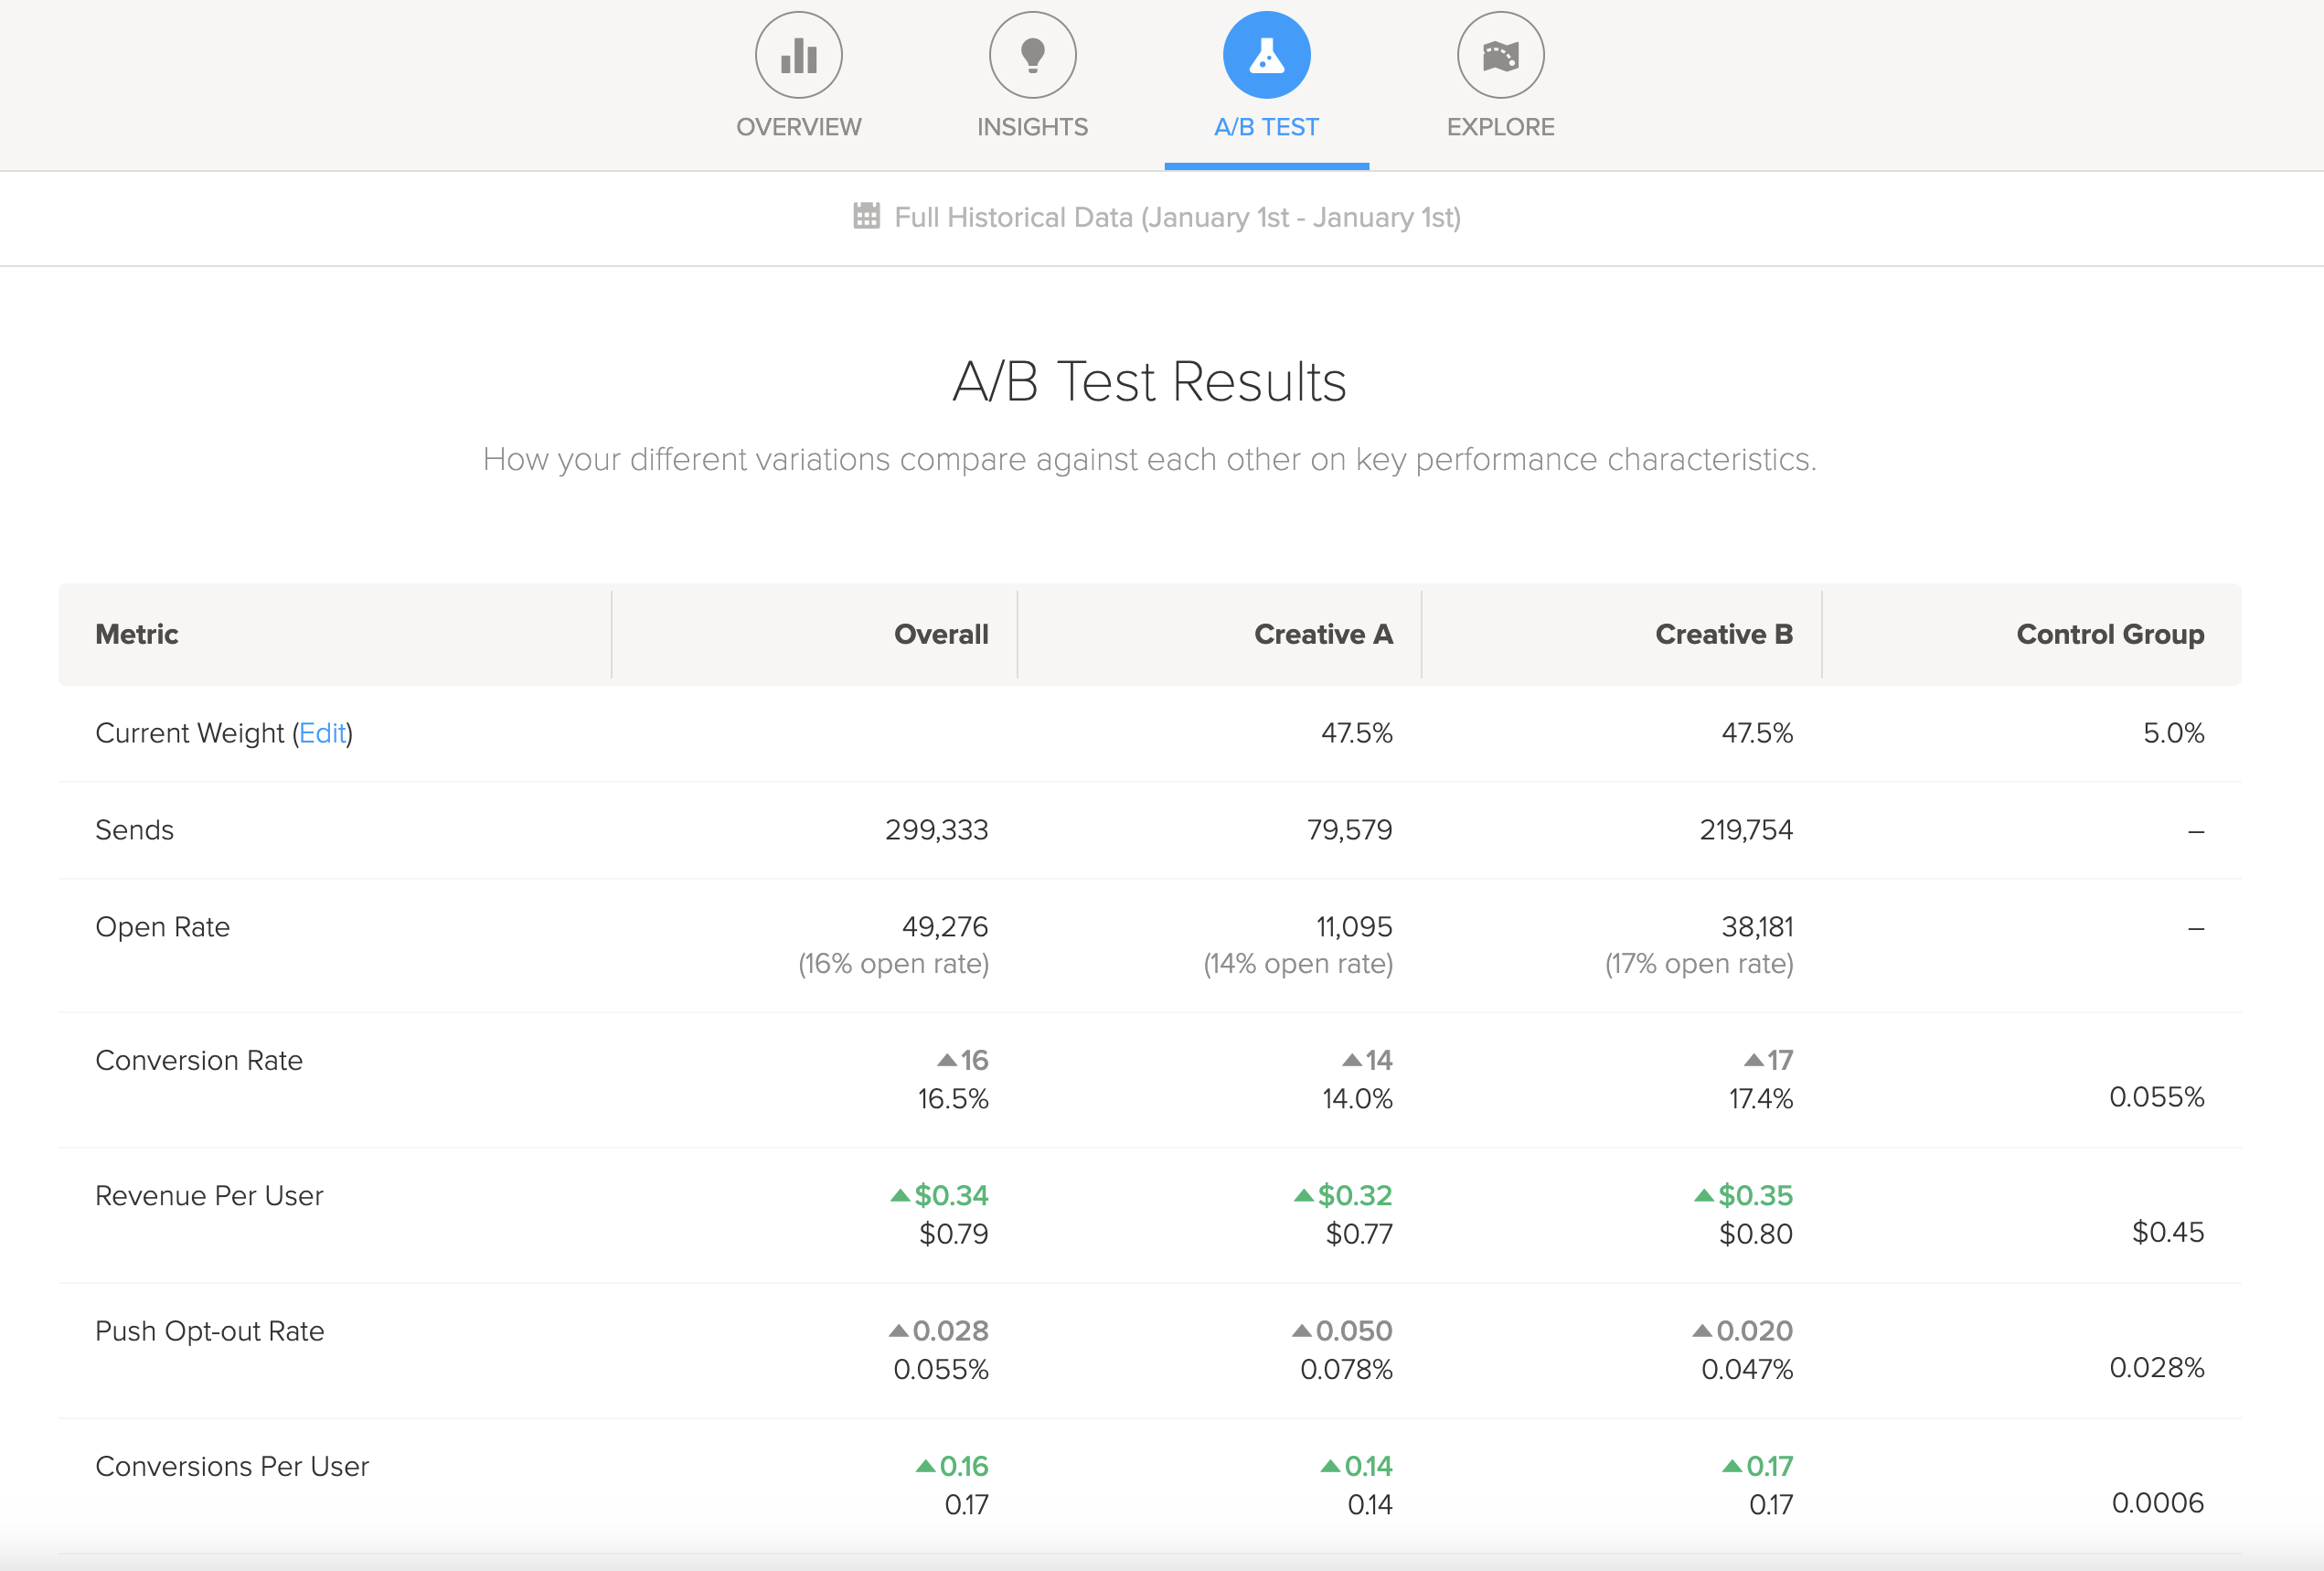Click the Creative A column header
The width and height of the screenshot is (2324, 1571).
tap(1322, 634)
